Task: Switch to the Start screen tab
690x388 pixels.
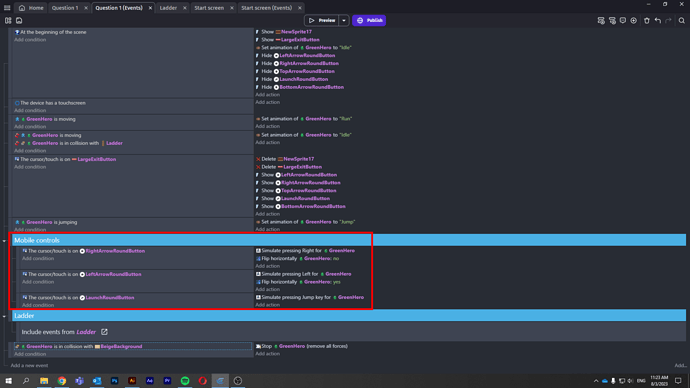Action: click(209, 8)
